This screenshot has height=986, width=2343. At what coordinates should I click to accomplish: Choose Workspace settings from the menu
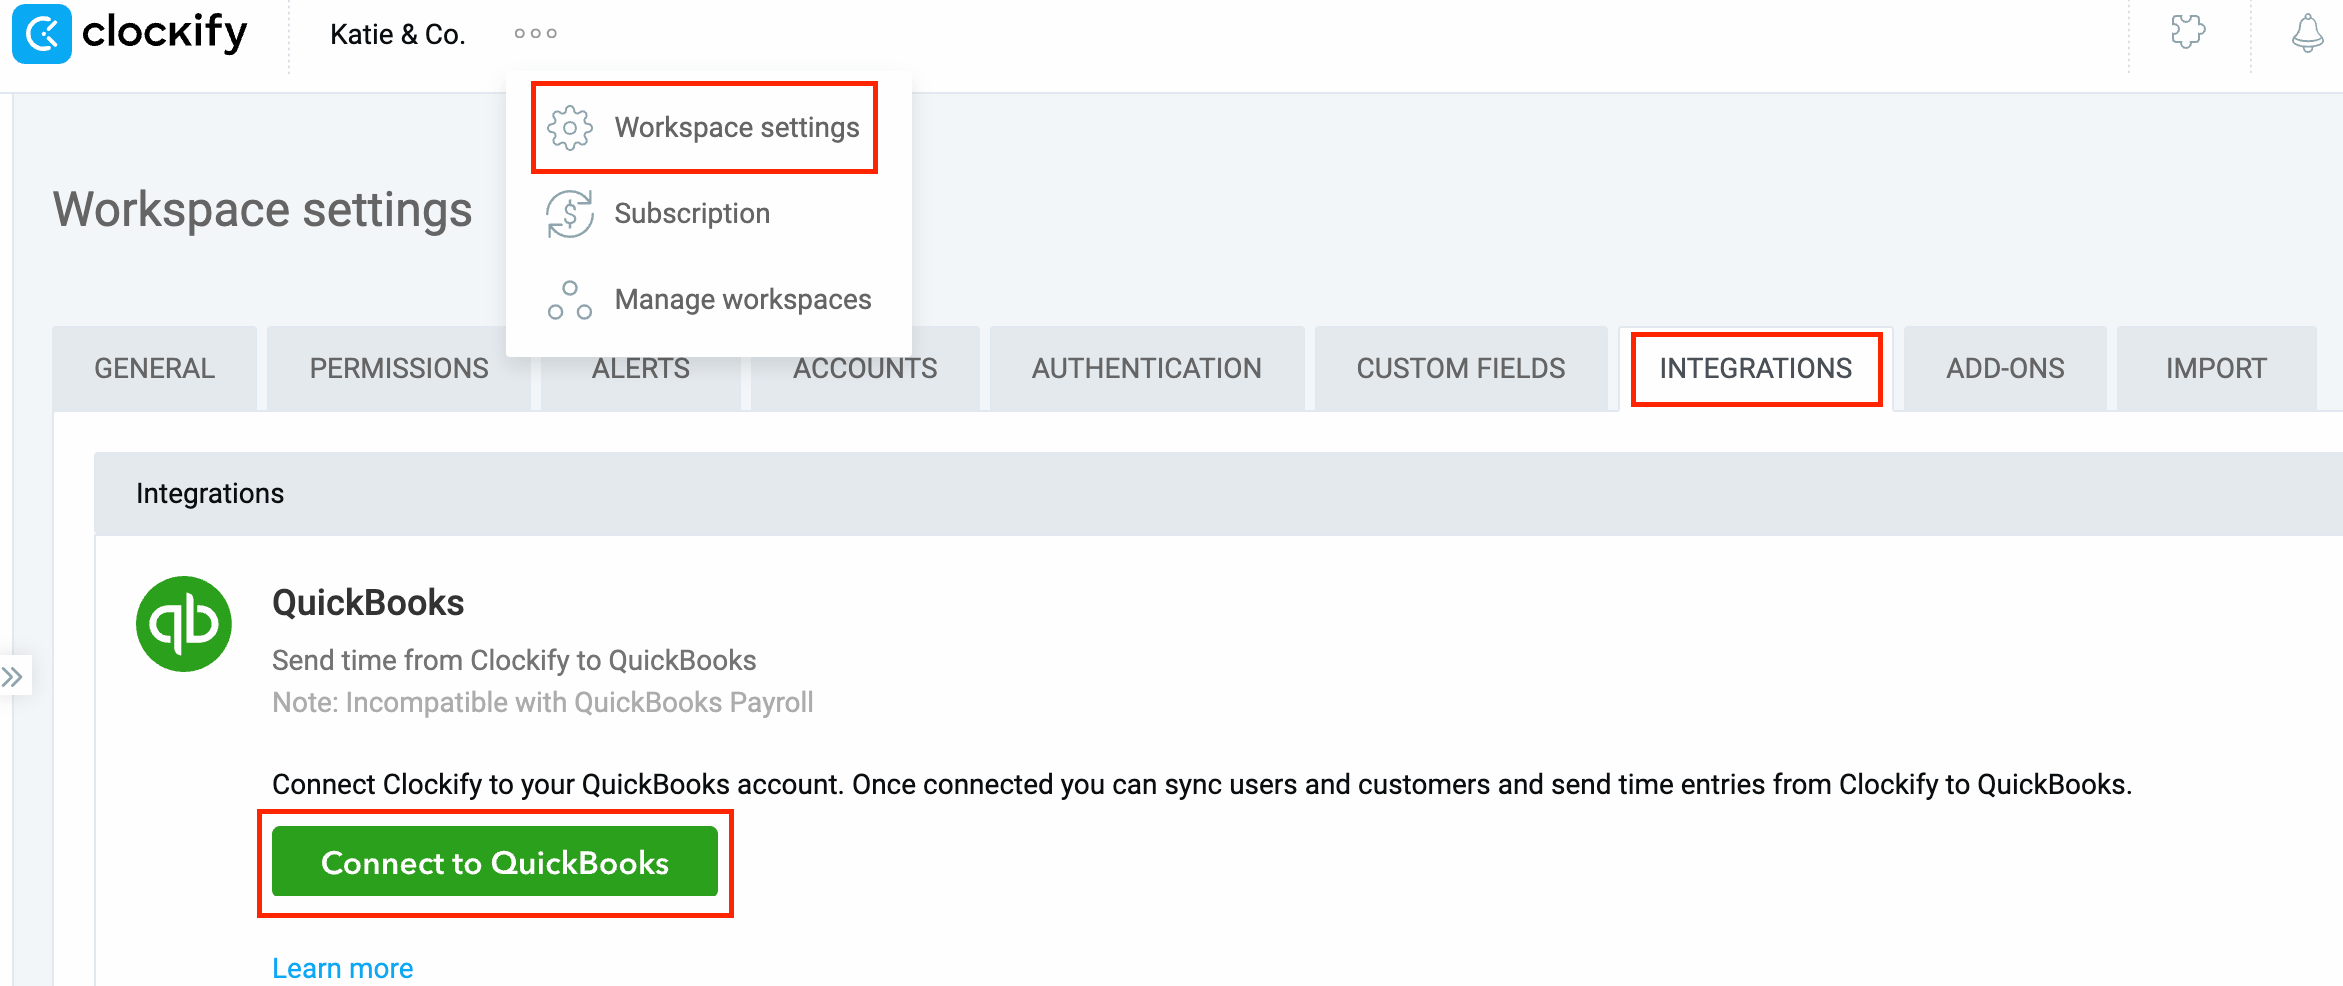tap(737, 127)
